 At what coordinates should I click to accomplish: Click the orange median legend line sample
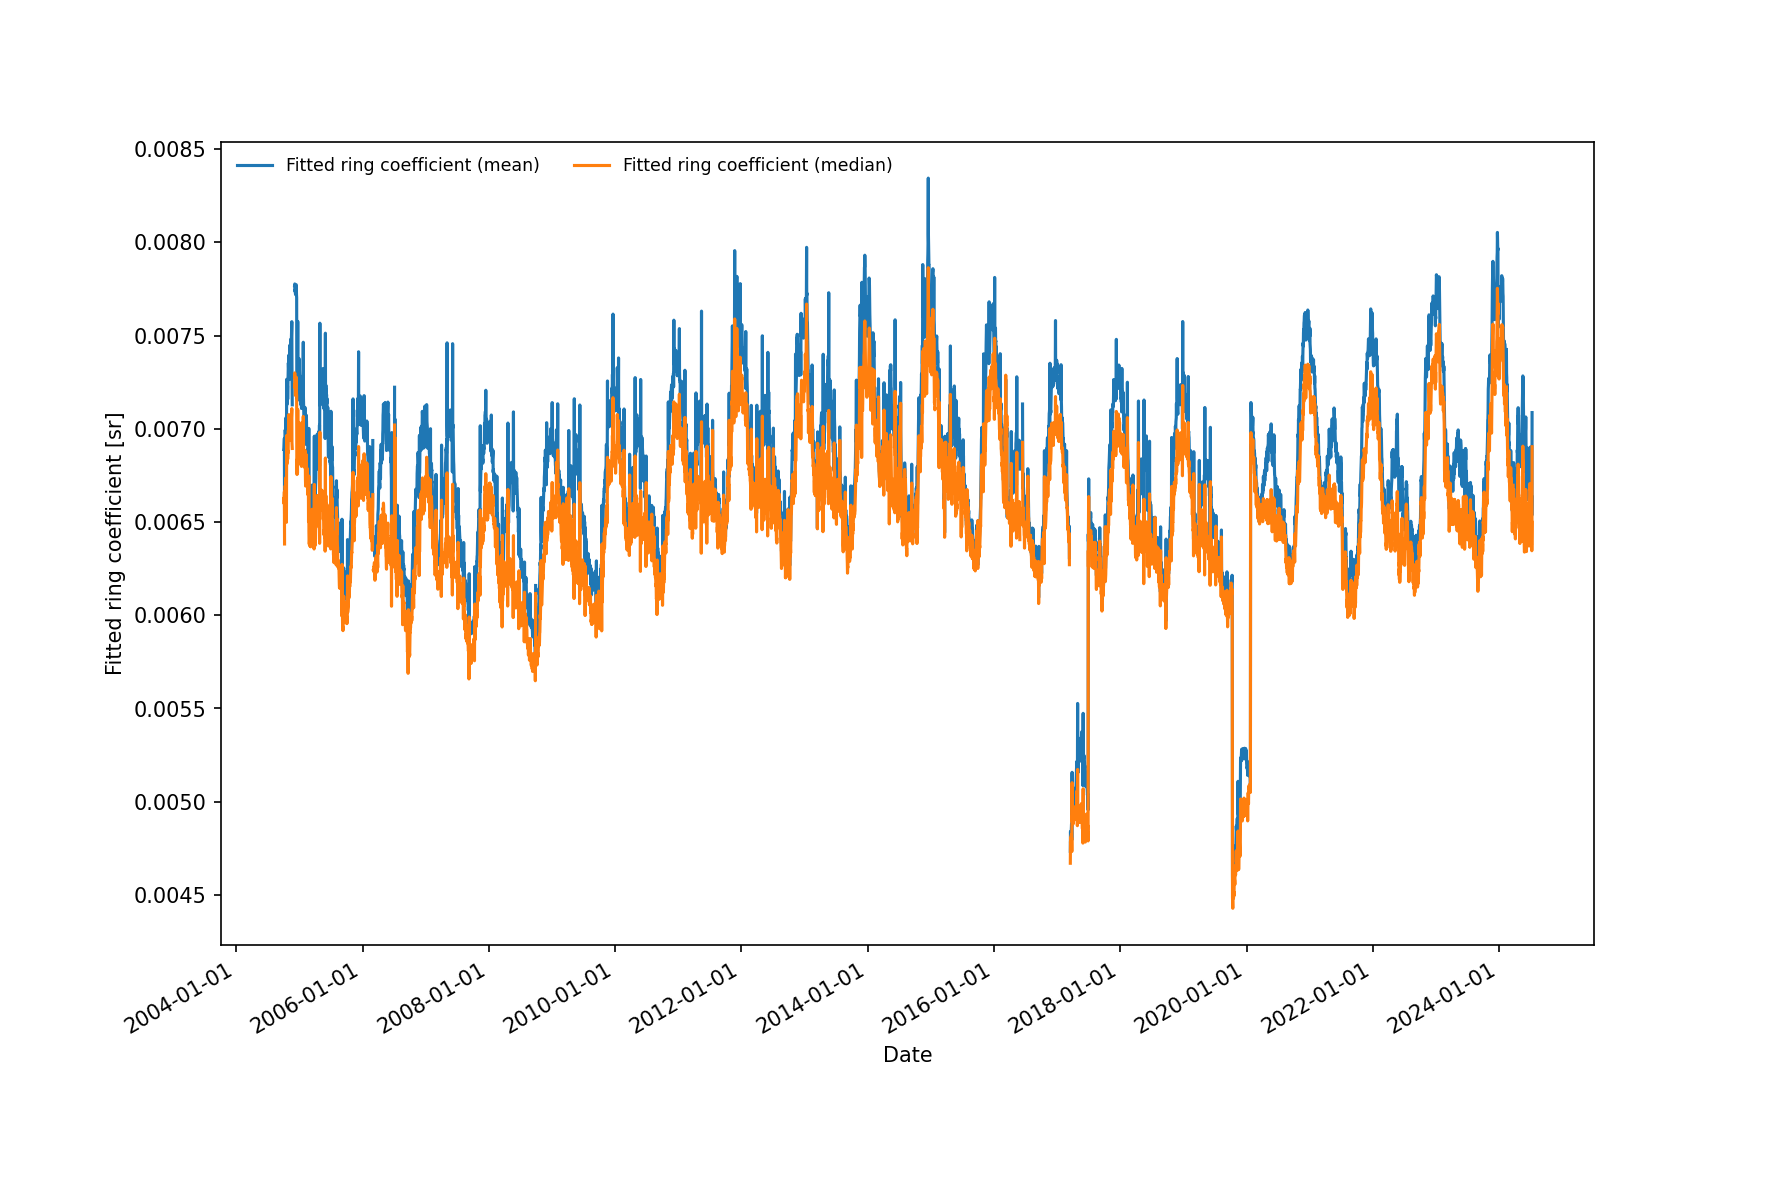pyautogui.click(x=592, y=165)
